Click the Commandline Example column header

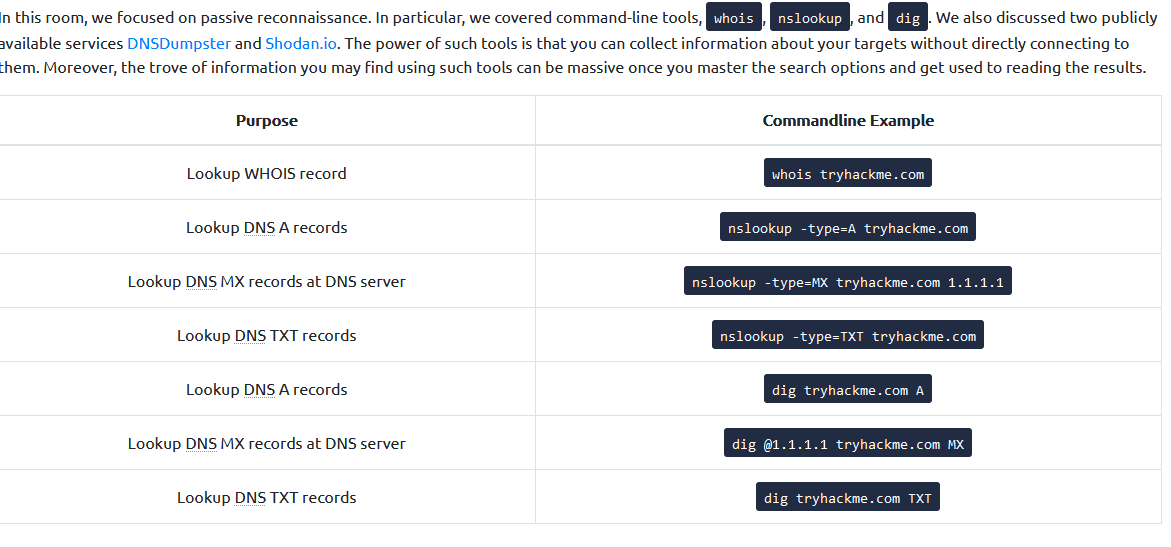coord(848,121)
